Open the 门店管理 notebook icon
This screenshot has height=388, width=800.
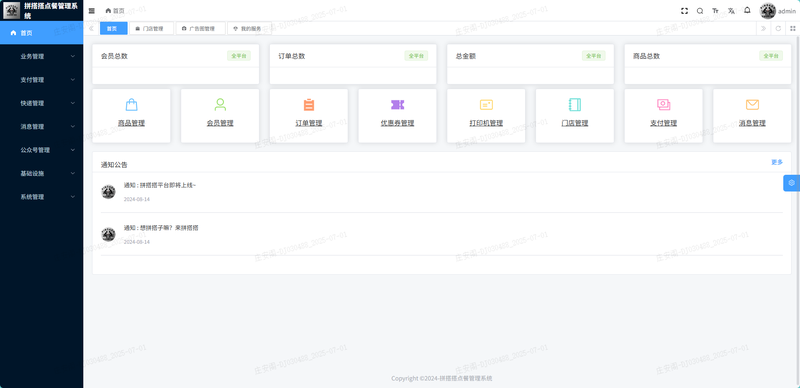click(575, 105)
